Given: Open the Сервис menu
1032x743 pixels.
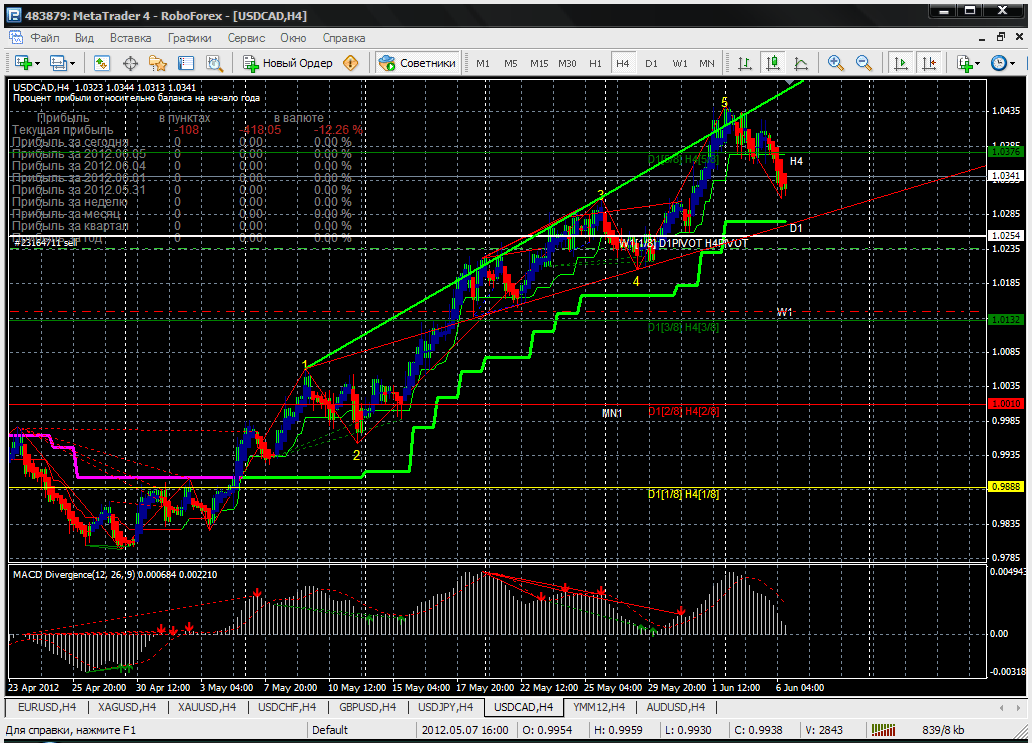Looking at the screenshot, I should (246, 38).
